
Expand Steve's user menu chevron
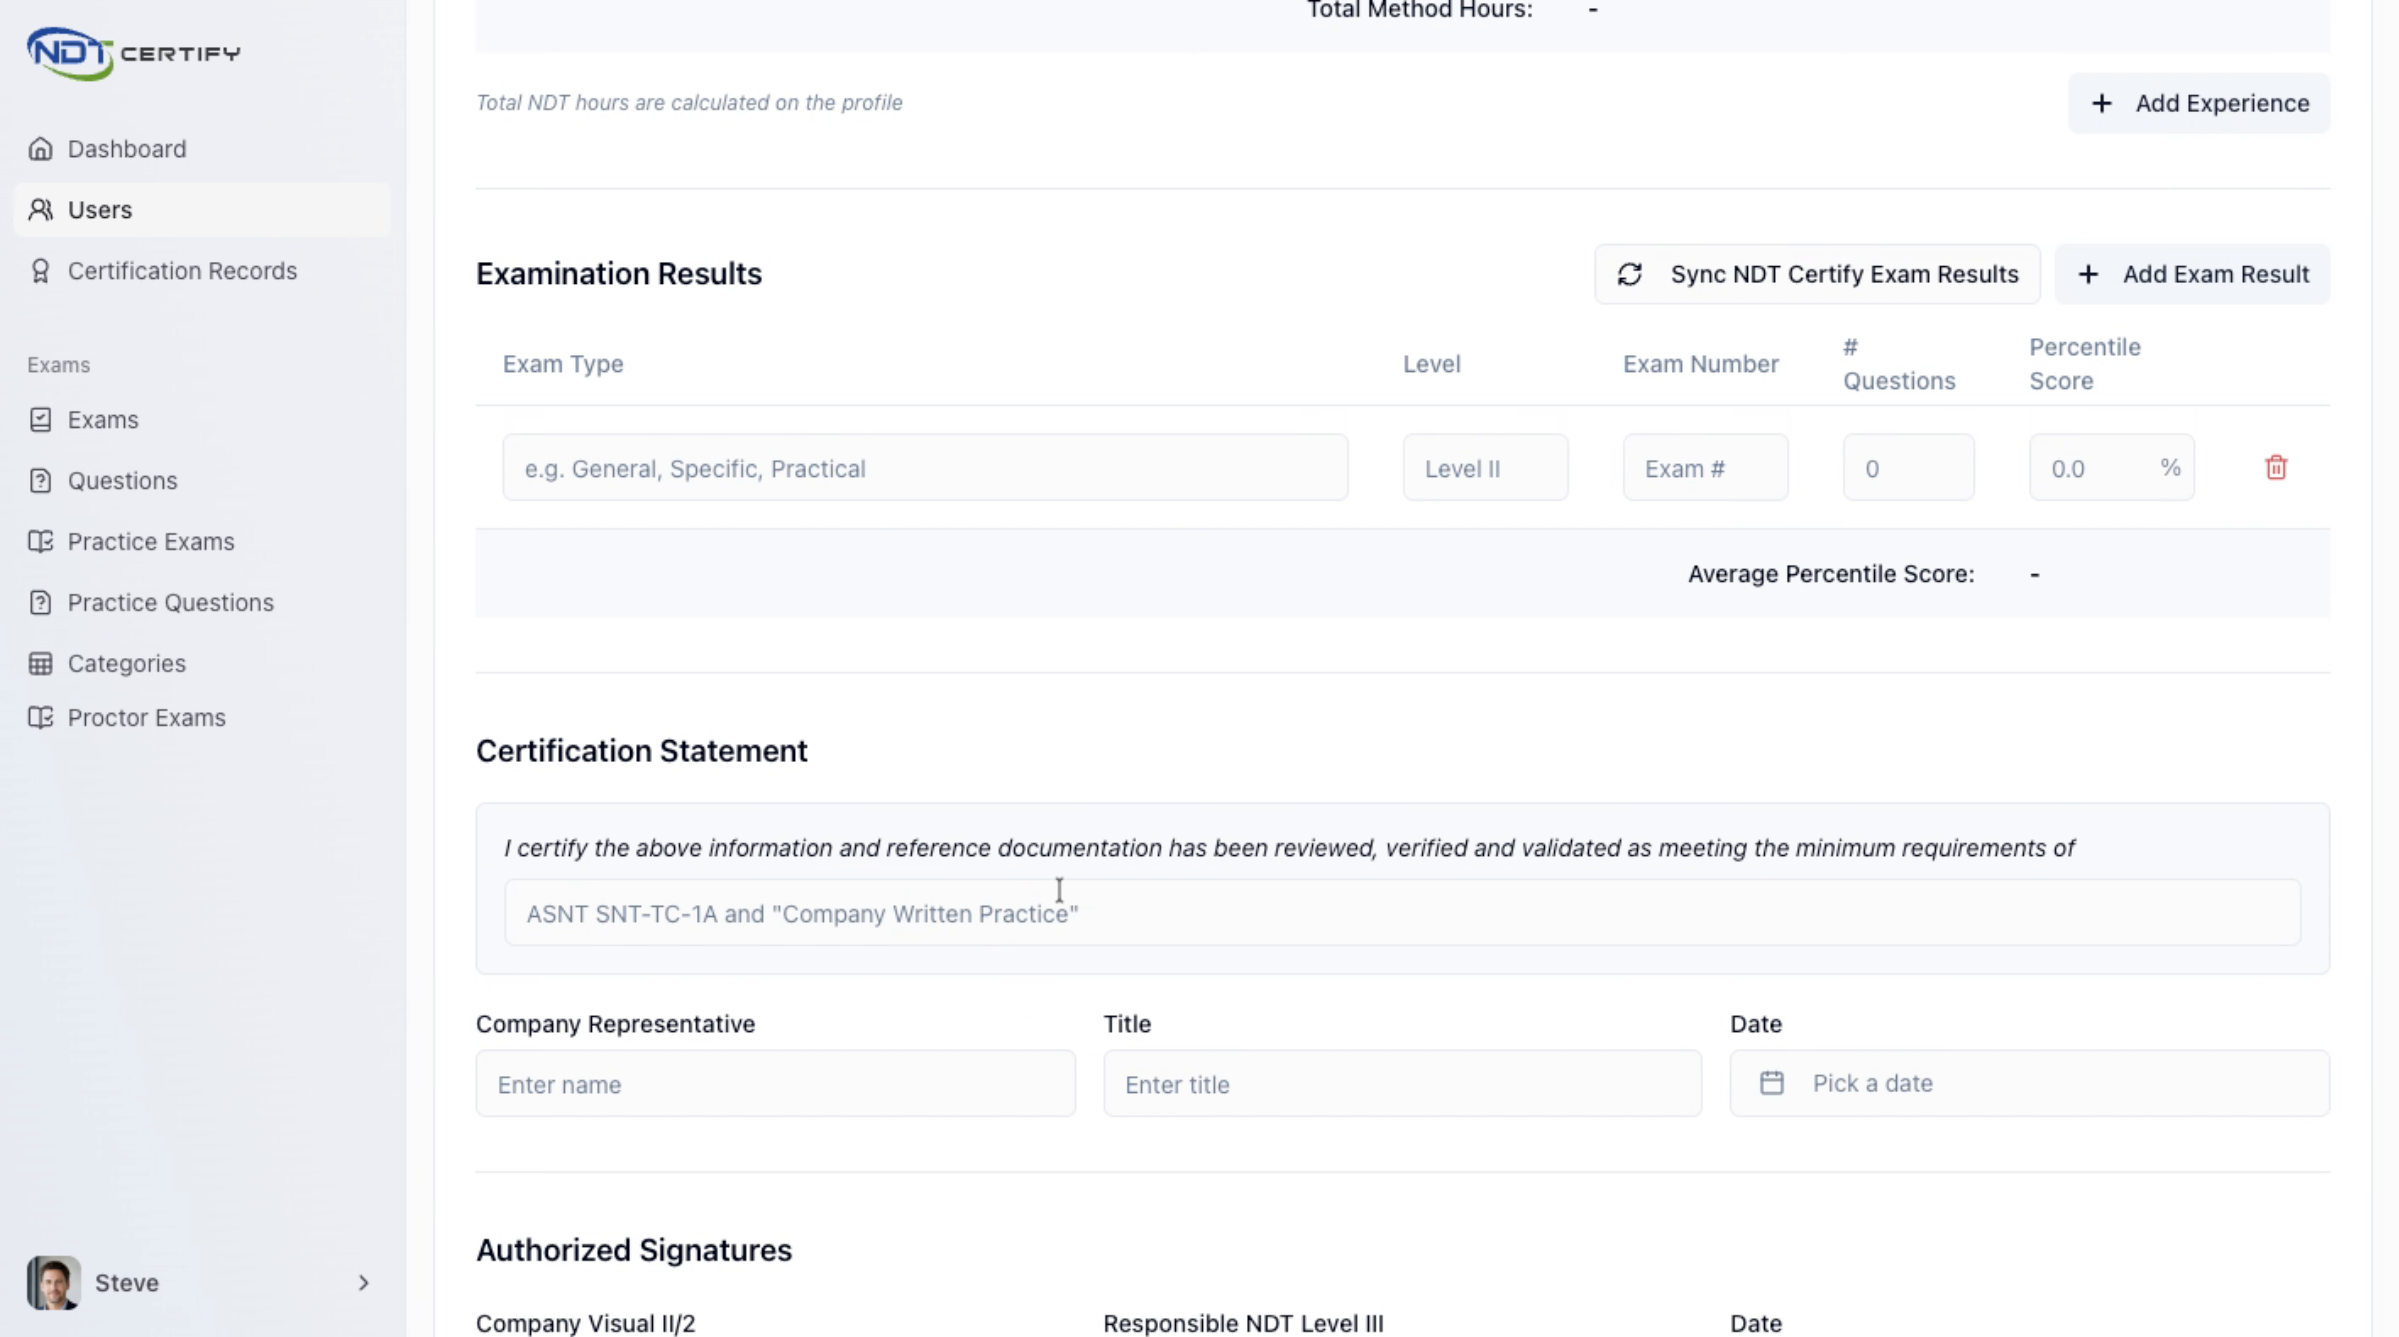363,1283
